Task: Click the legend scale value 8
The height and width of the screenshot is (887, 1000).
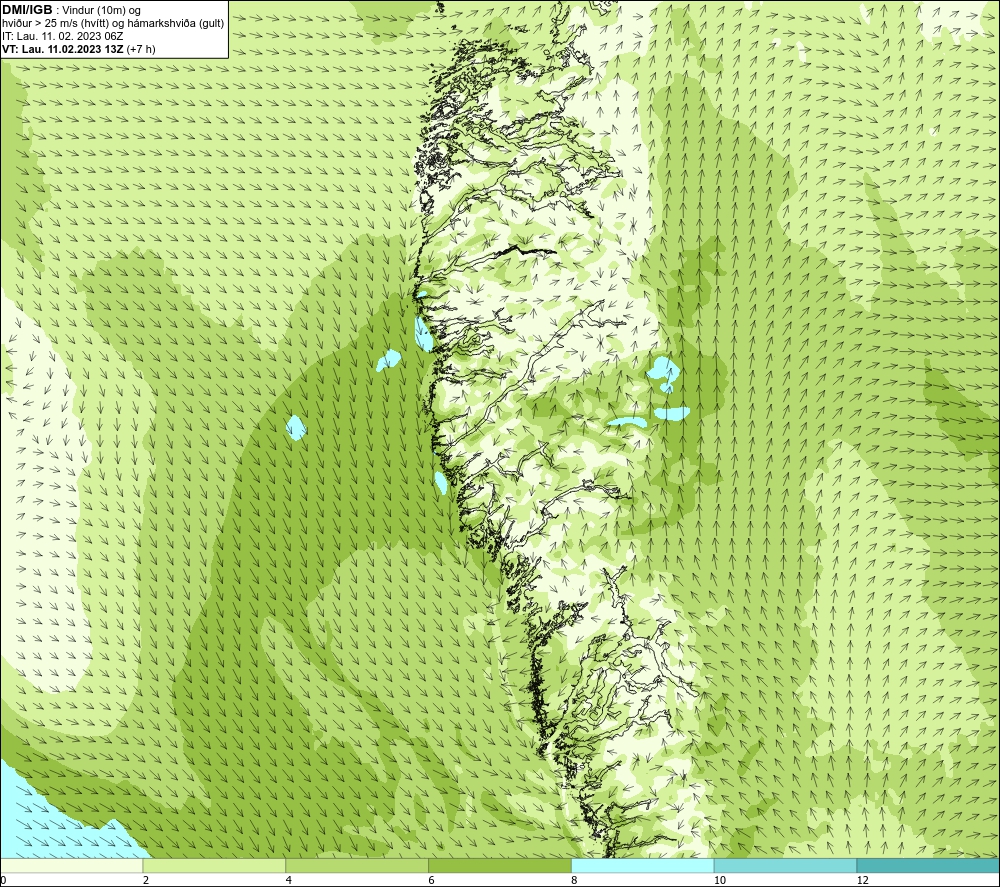Action: [575, 880]
